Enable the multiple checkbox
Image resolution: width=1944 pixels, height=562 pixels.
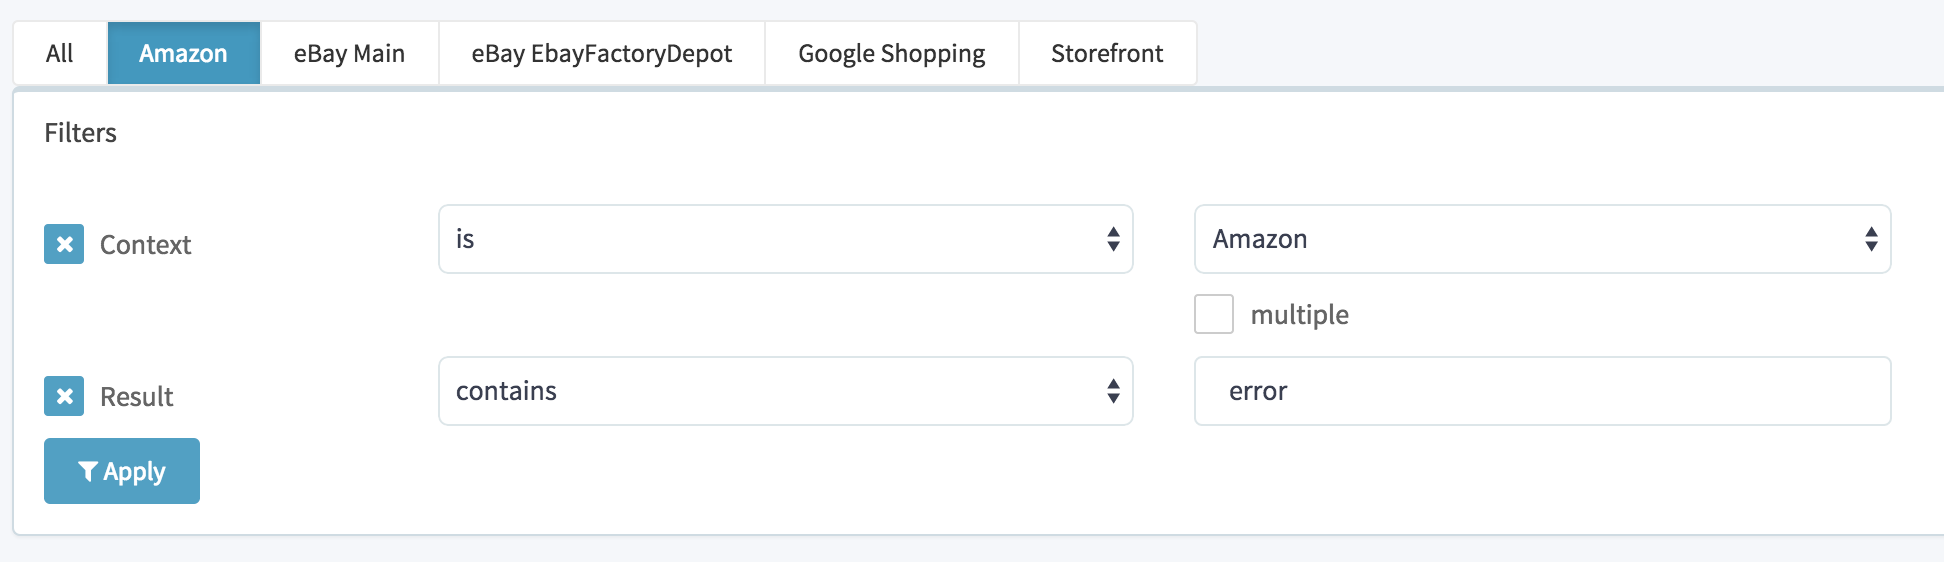click(x=1214, y=314)
